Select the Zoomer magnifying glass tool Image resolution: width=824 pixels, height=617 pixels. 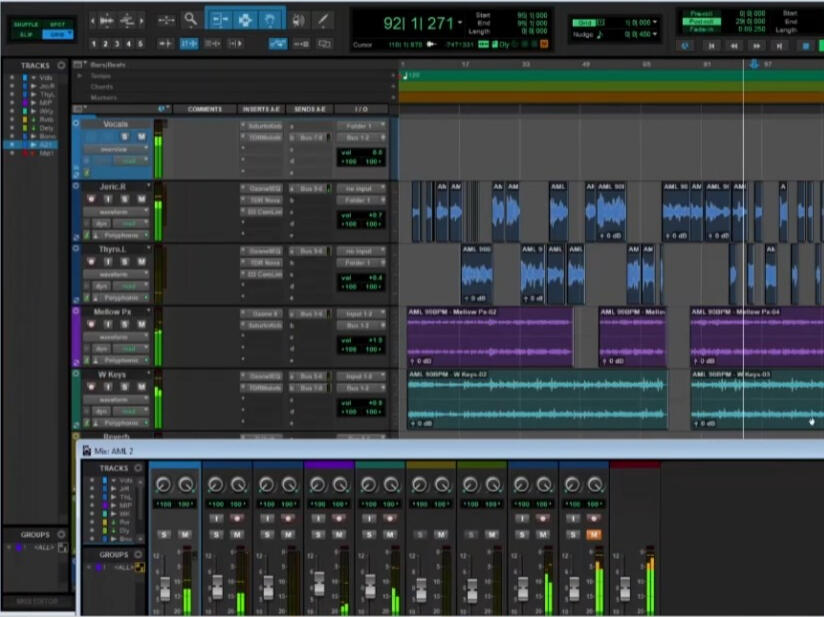pyautogui.click(x=190, y=20)
